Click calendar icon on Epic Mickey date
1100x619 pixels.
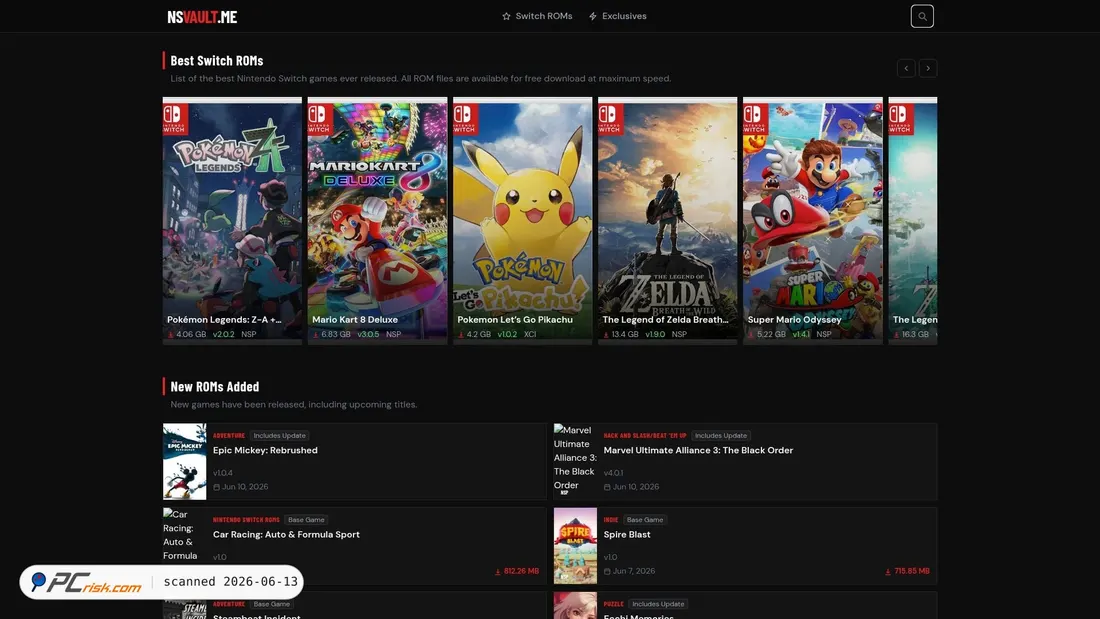tap(216, 487)
